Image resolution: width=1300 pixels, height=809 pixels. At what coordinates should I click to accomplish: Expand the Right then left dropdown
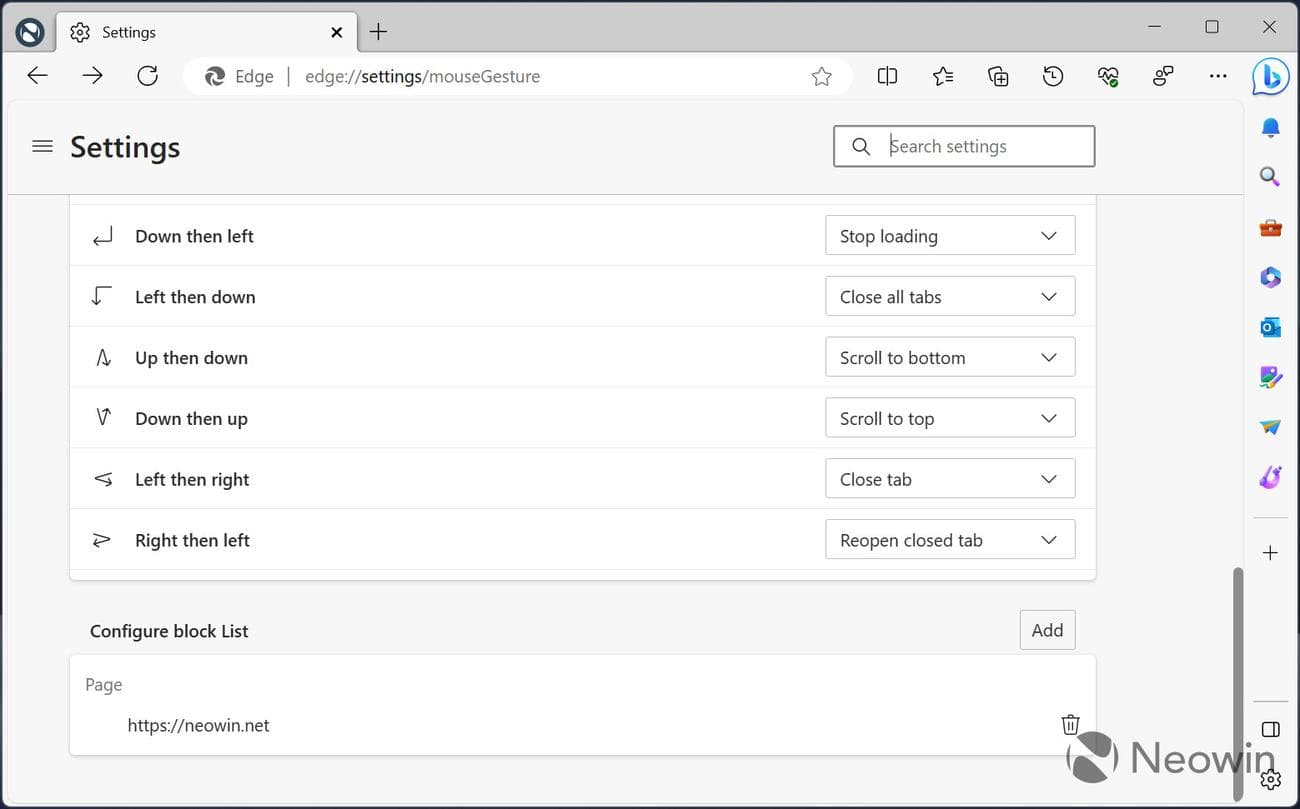pyautogui.click(x=949, y=540)
